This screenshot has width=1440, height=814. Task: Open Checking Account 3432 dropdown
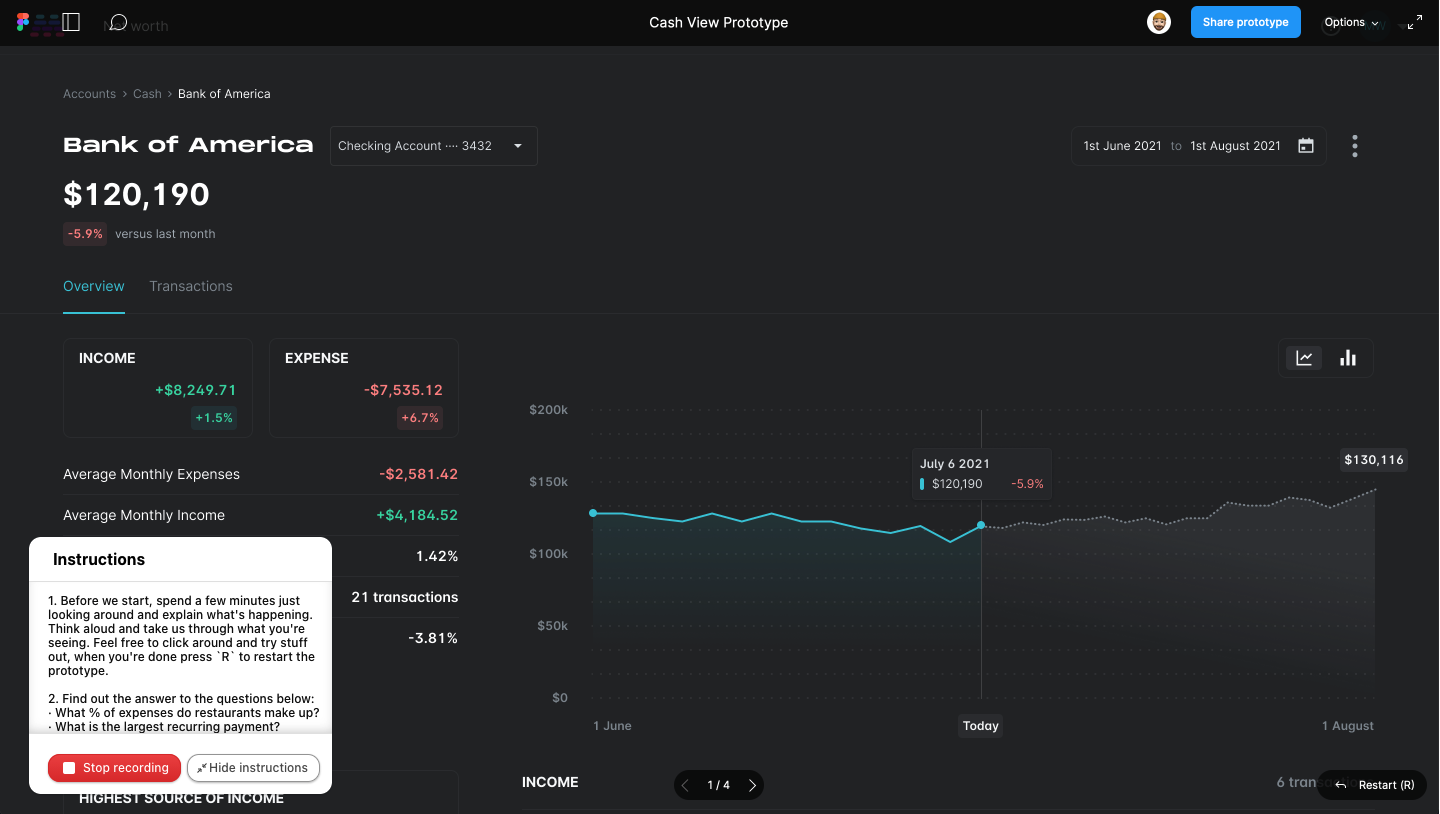pyautogui.click(x=434, y=146)
